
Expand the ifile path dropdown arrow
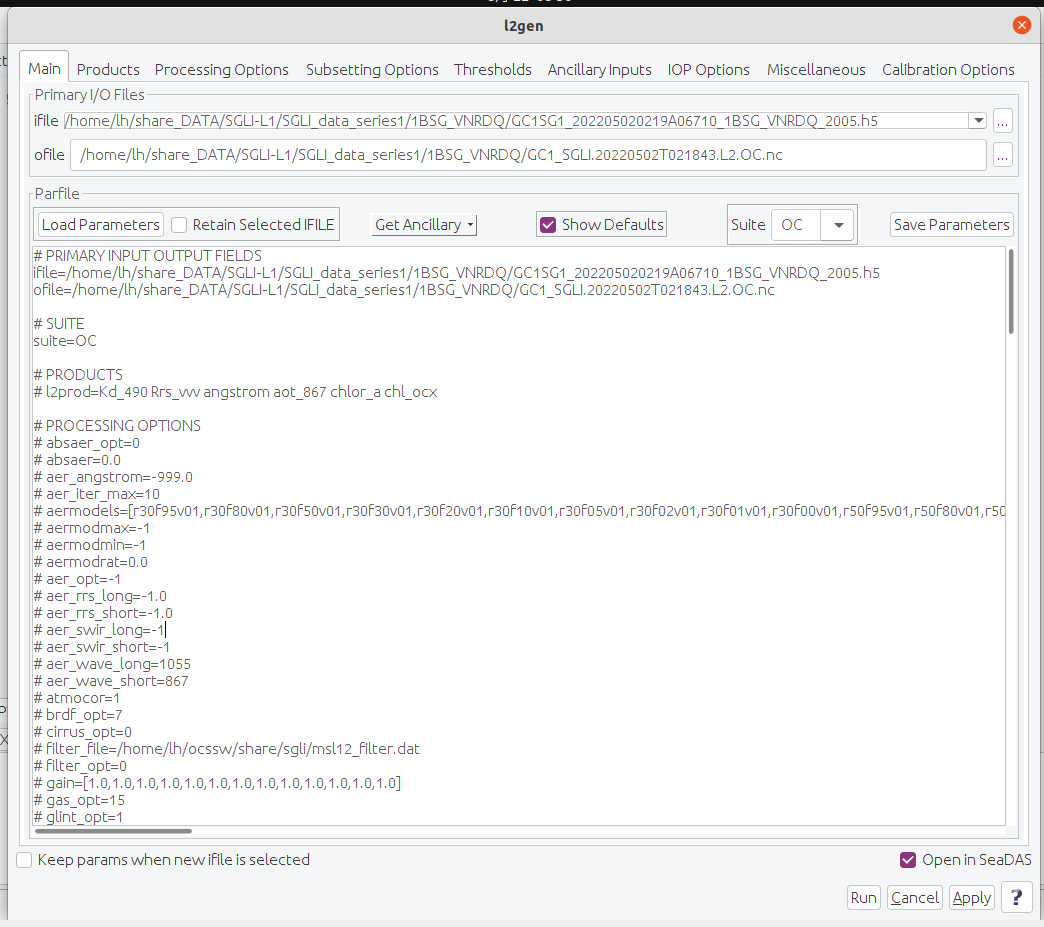(x=977, y=121)
